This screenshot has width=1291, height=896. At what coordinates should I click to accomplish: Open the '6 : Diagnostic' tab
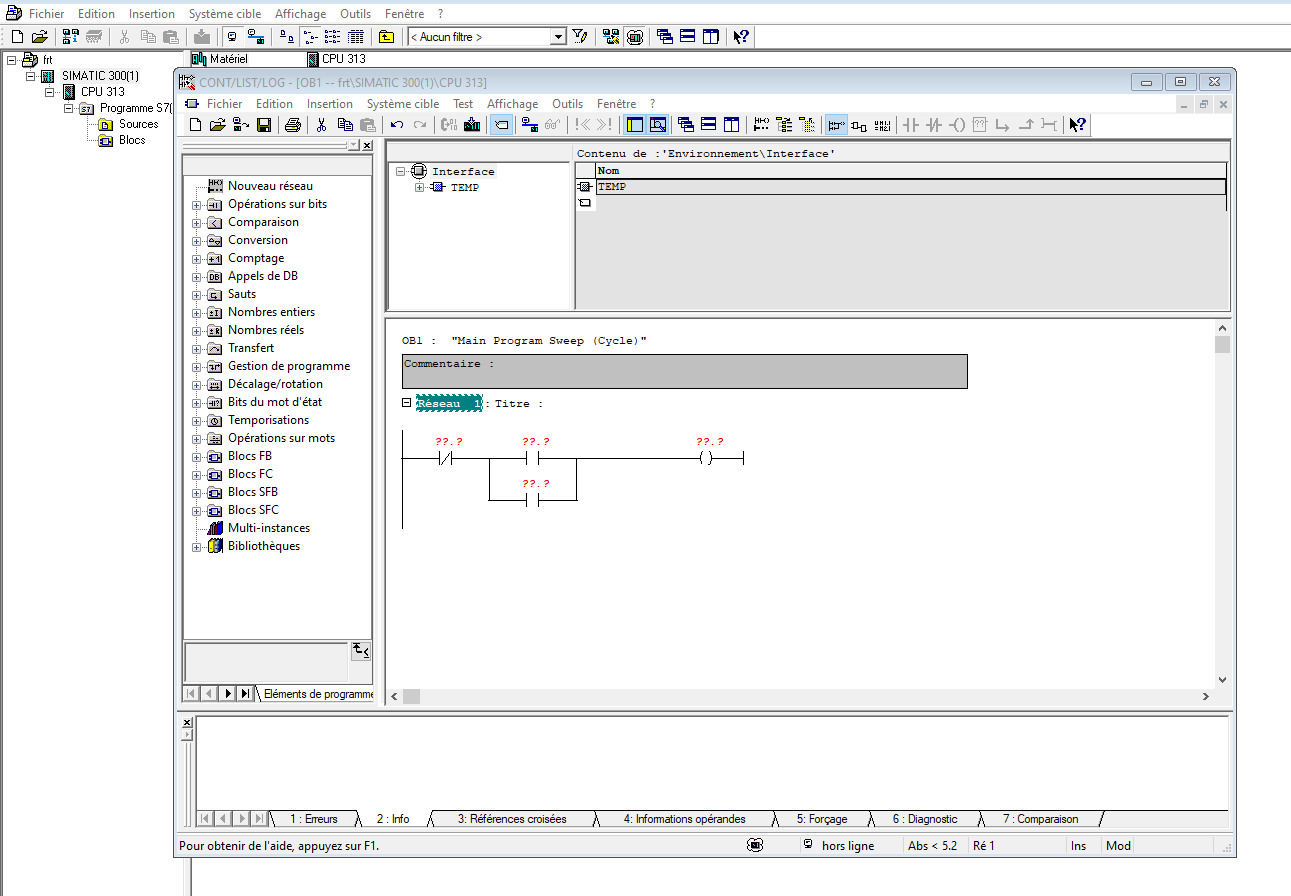[x=925, y=819]
